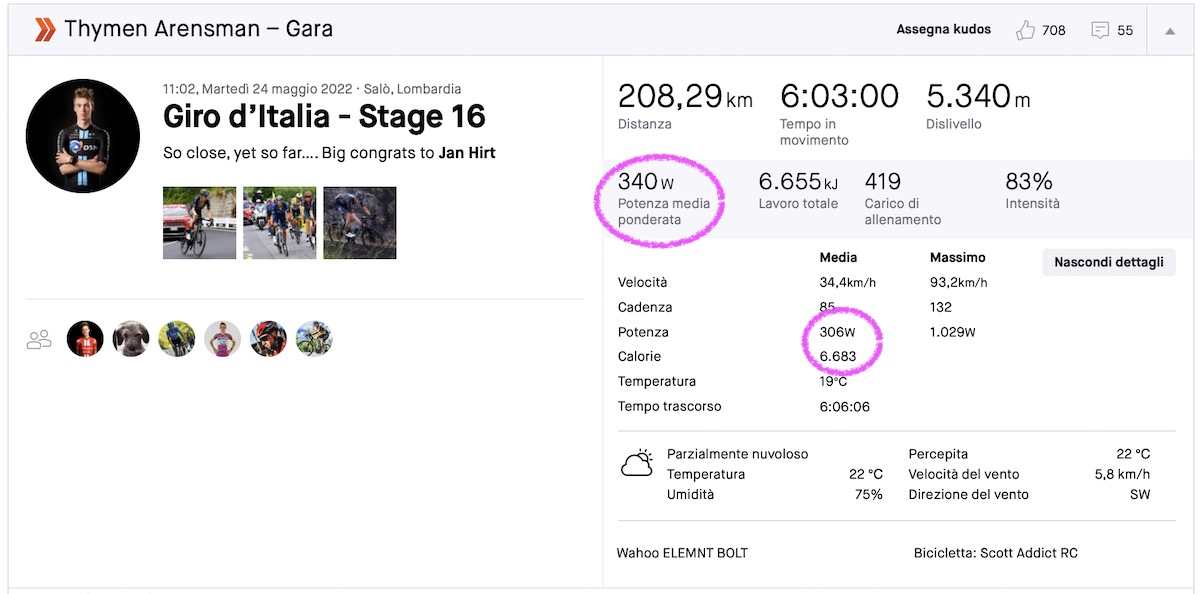Screen dimensions: 1200x594
Task: Click the 419 training load value
Action: (883, 182)
